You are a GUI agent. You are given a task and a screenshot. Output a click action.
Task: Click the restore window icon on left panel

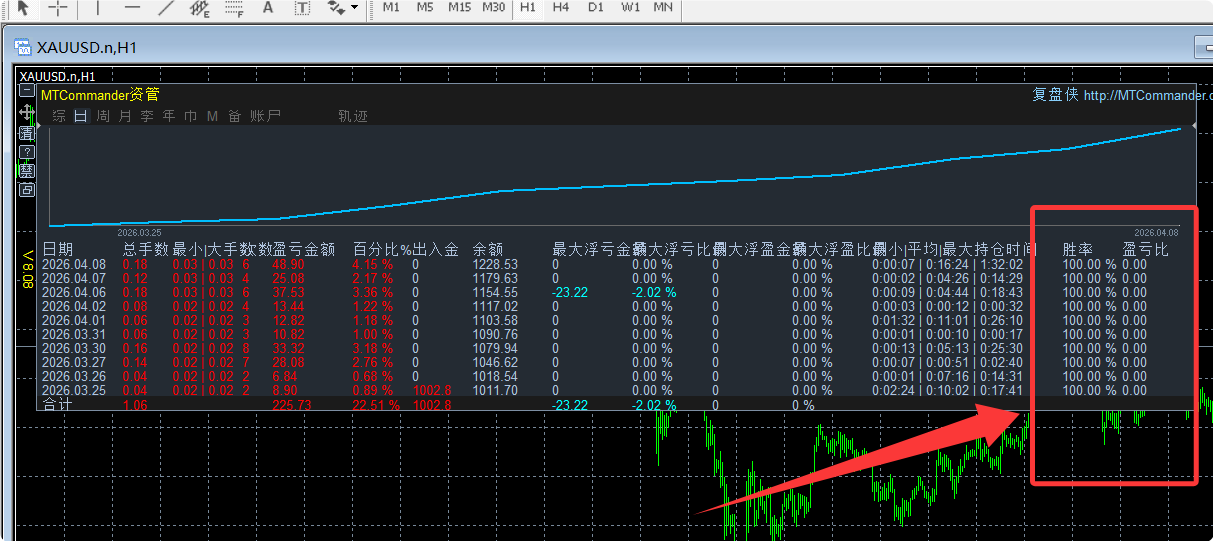(x=27, y=189)
